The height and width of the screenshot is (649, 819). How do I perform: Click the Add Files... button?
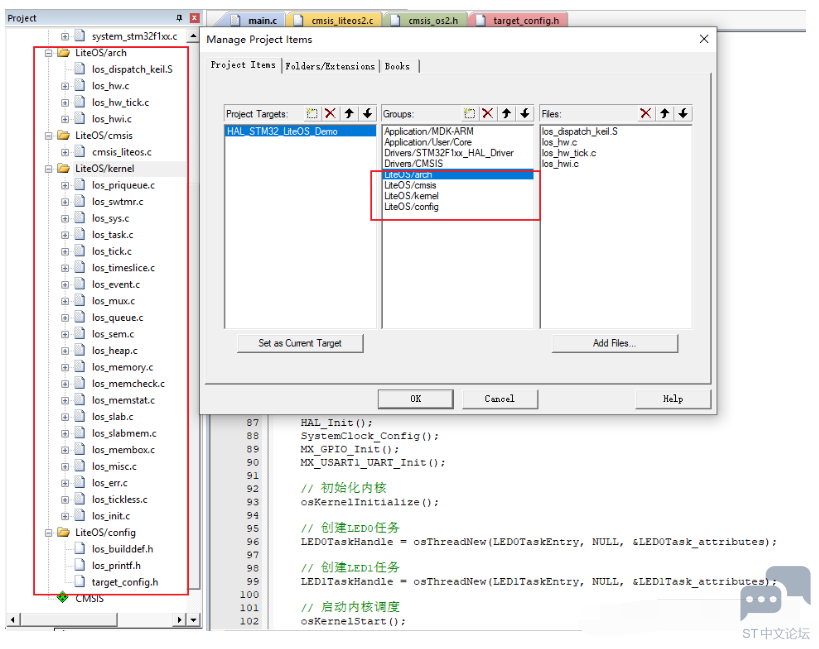[x=614, y=343]
